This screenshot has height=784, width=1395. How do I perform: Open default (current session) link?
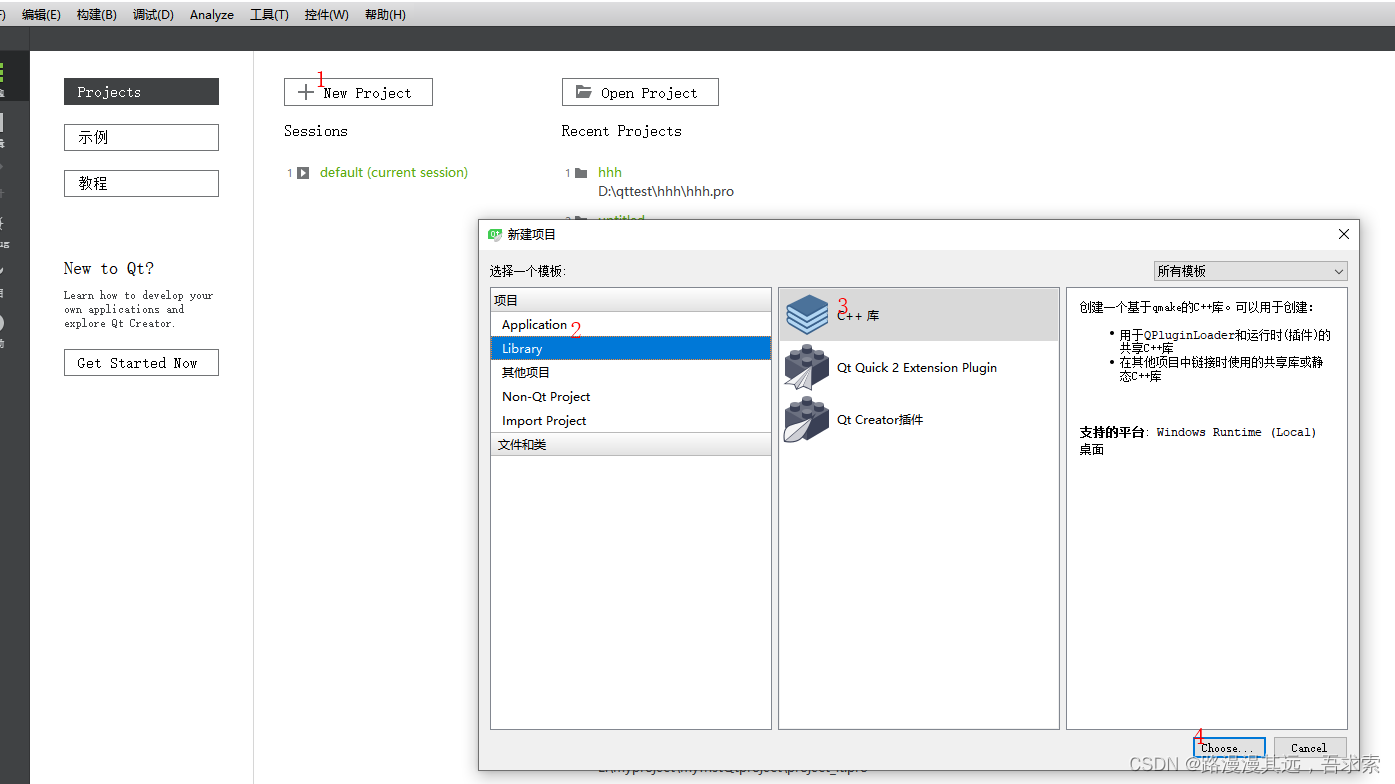pos(394,173)
